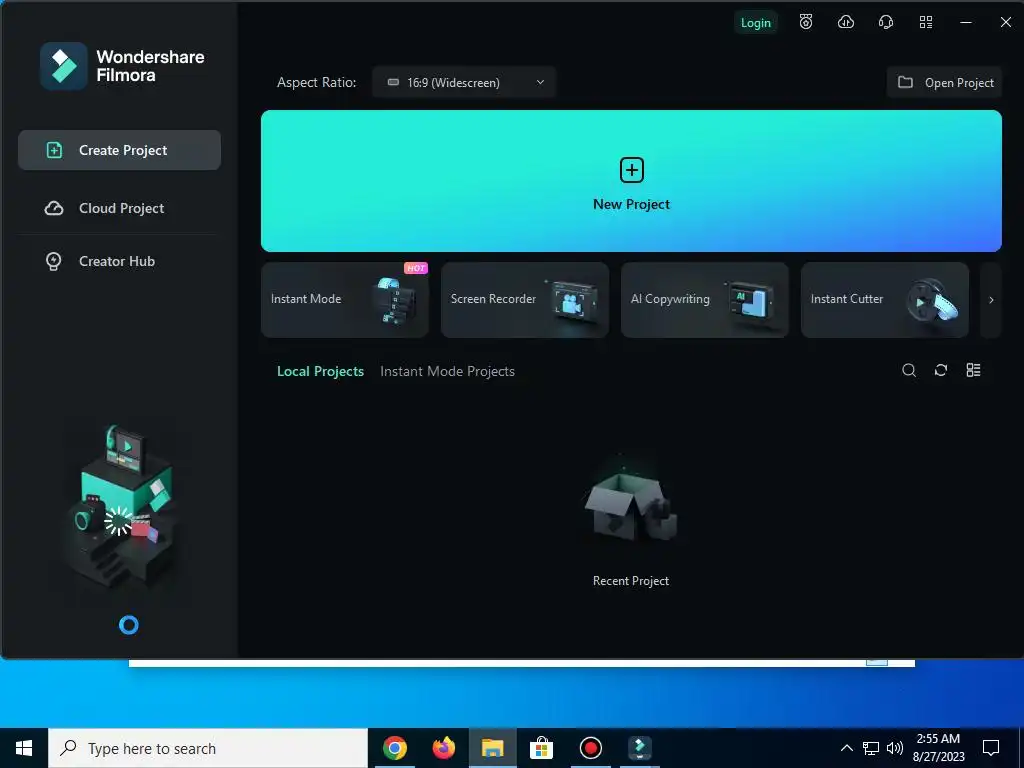Viewport: 1024px width, 768px height.
Task: Open the customer support headset icon
Action: (886, 22)
